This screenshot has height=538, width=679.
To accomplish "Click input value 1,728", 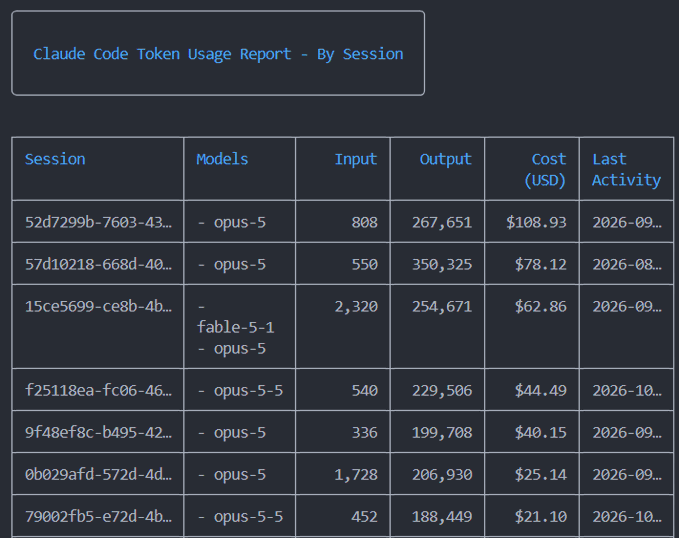I will pyautogui.click(x=356, y=475).
